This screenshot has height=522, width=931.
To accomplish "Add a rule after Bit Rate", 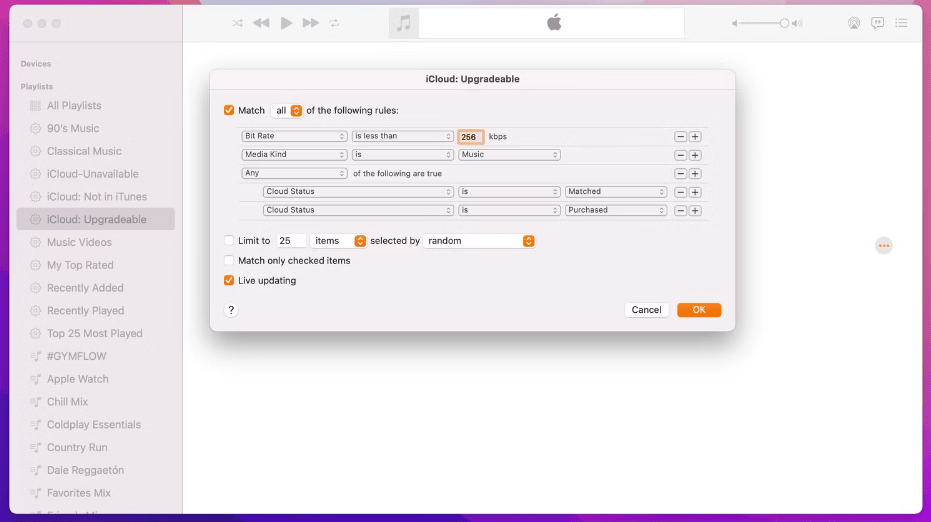I will 695,137.
